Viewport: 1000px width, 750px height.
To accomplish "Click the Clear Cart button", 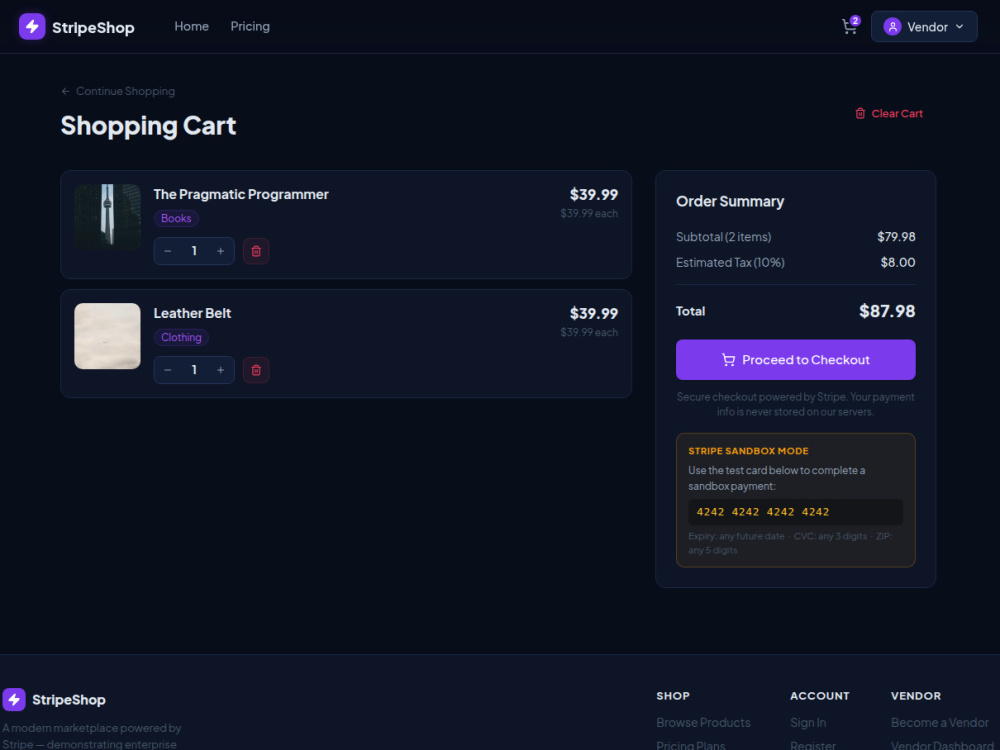I will point(888,114).
